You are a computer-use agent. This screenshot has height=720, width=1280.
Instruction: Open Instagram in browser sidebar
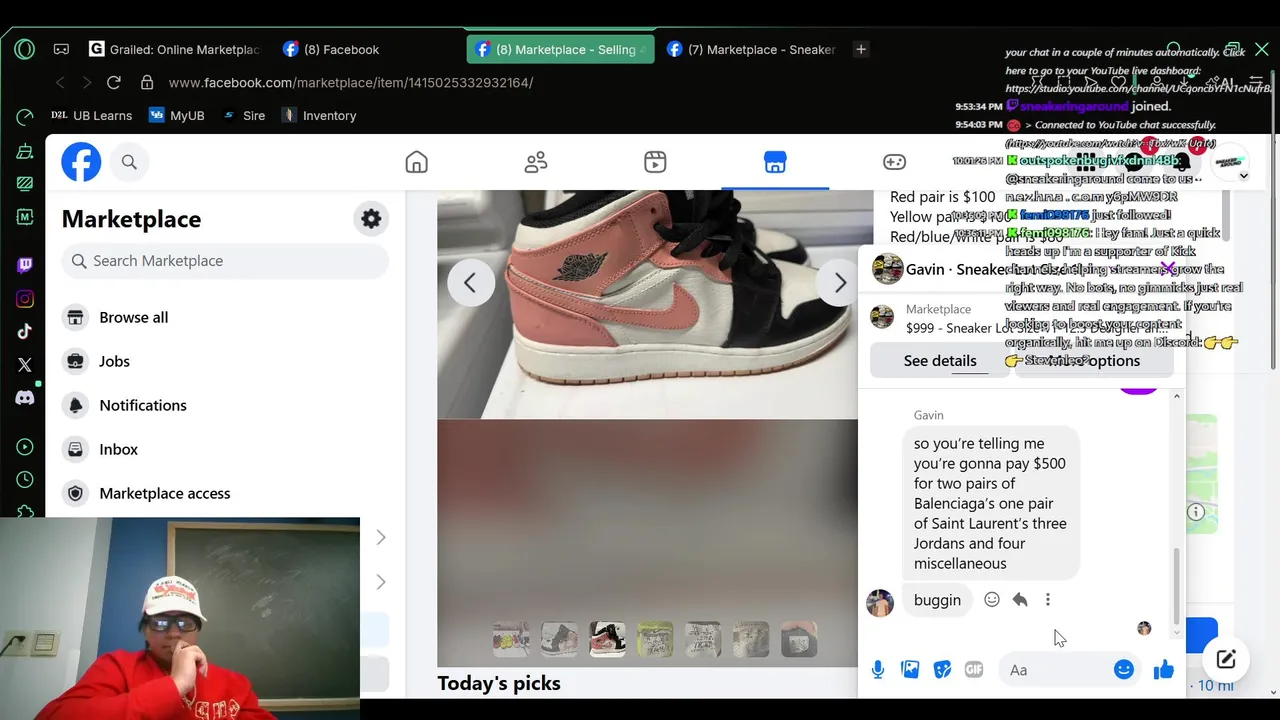click(25, 298)
